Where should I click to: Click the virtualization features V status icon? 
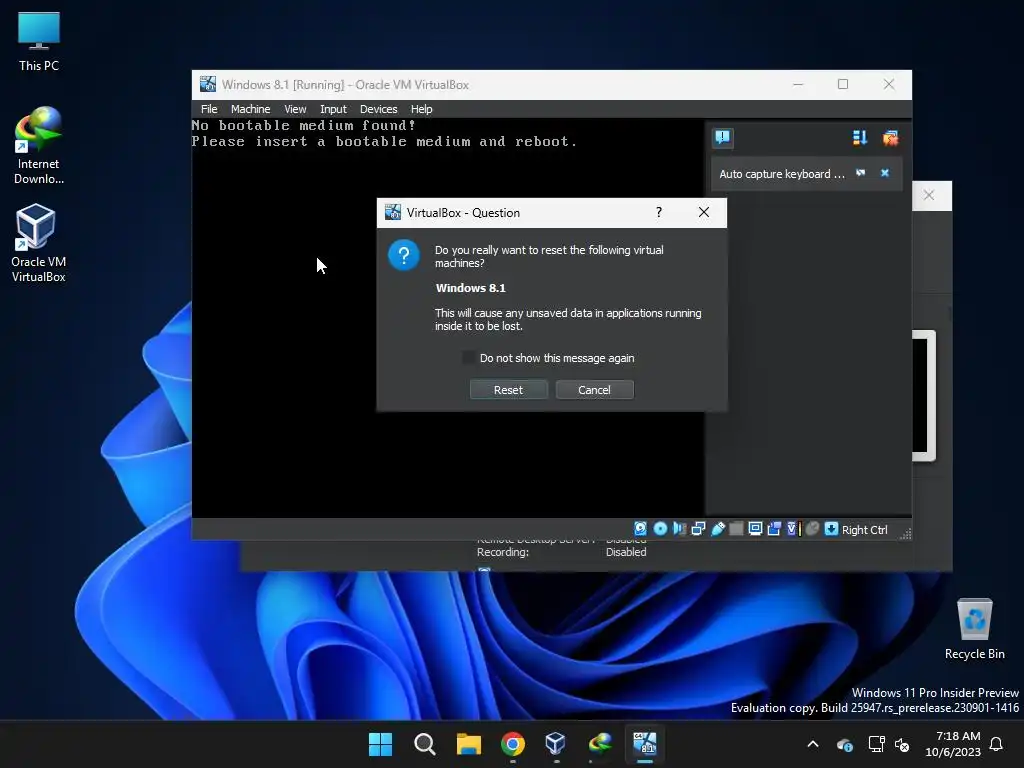pyautogui.click(x=793, y=529)
